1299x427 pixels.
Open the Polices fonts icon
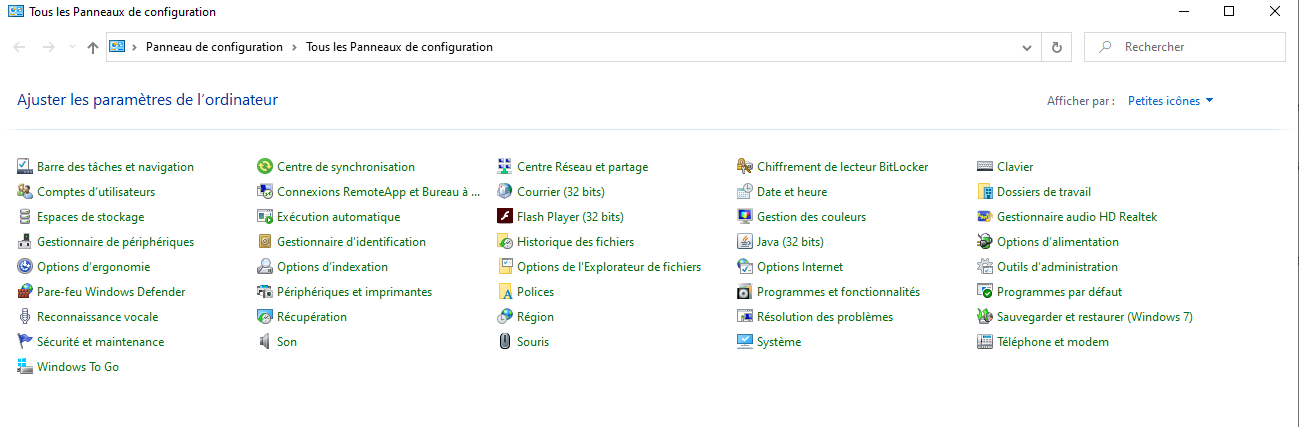coord(506,292)
